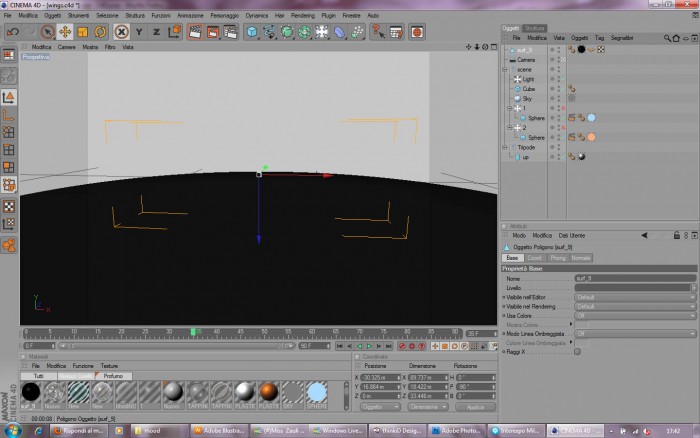Switch to the Phong tab in attributes
This screenshot has height=438, width=700.
558,258
